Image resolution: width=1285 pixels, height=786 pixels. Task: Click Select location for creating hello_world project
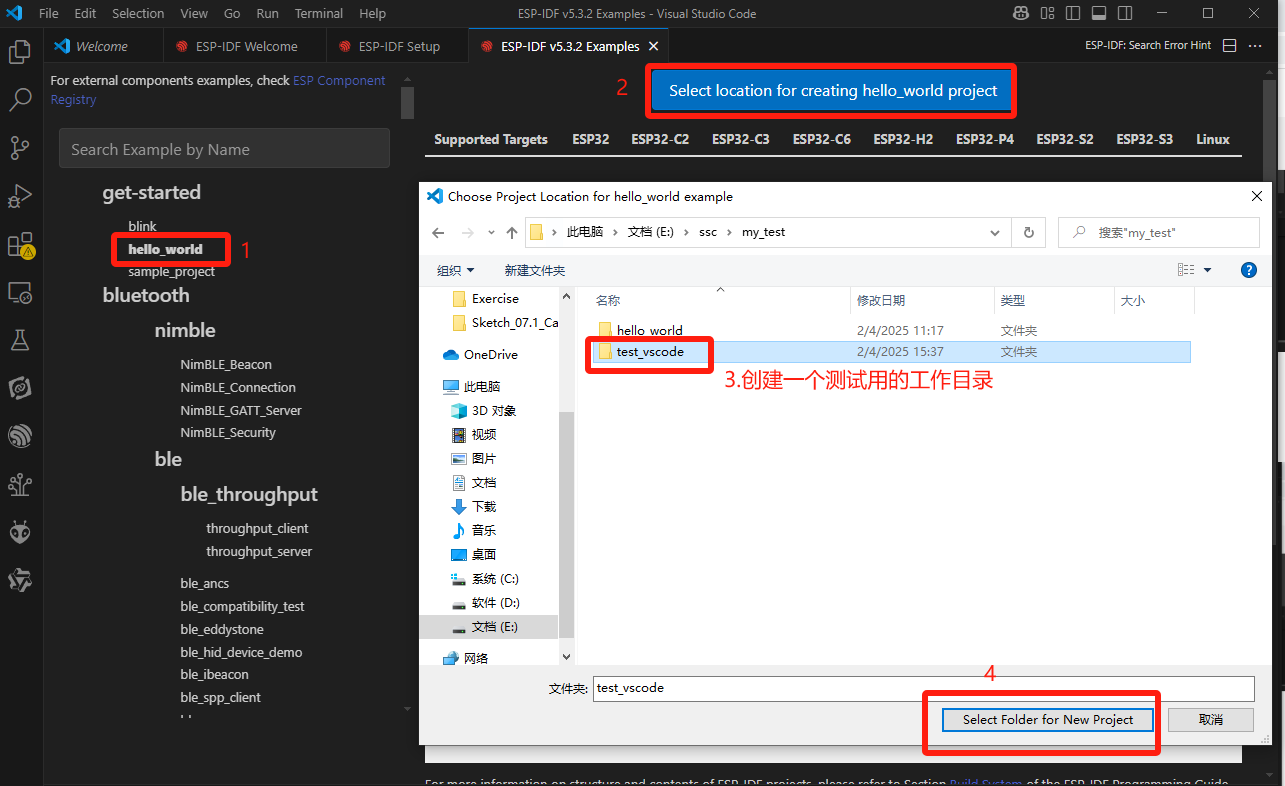(833, 90)
